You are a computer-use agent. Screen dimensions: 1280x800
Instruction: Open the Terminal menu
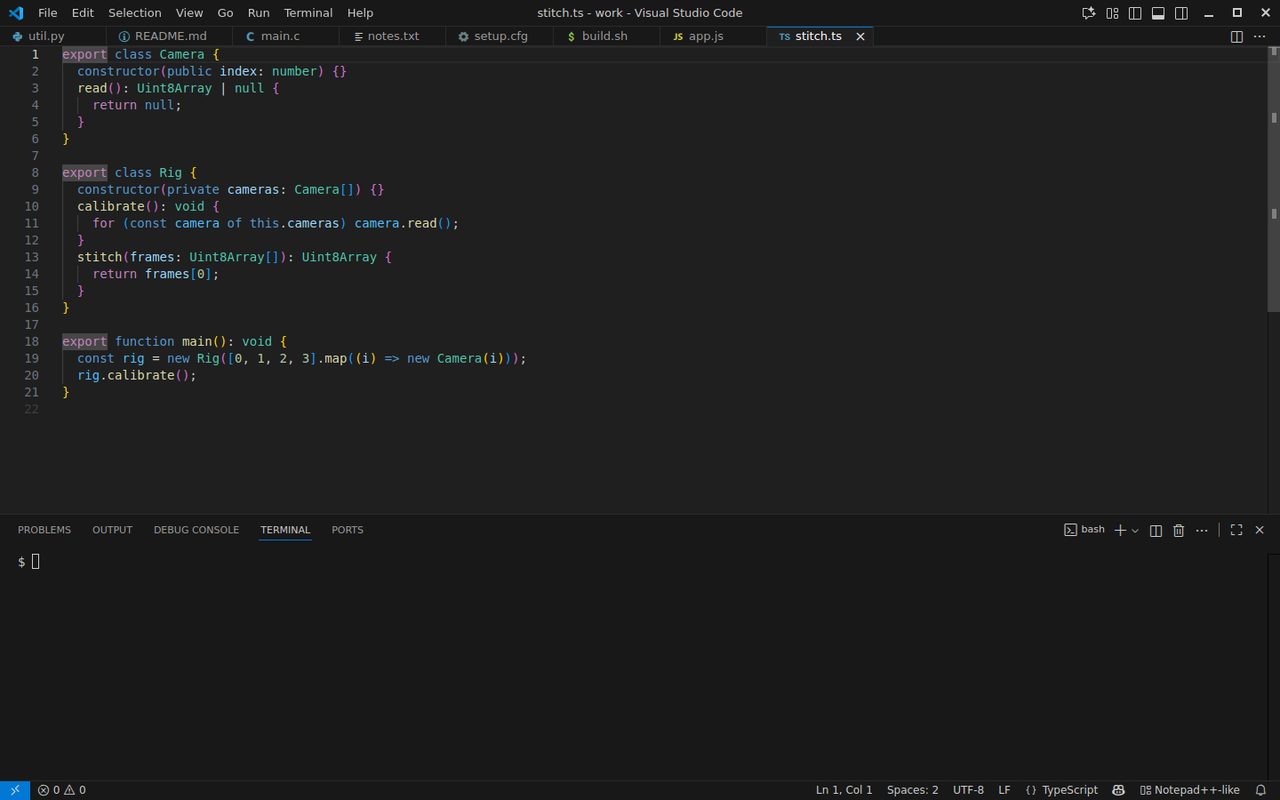tap(308, 13)
